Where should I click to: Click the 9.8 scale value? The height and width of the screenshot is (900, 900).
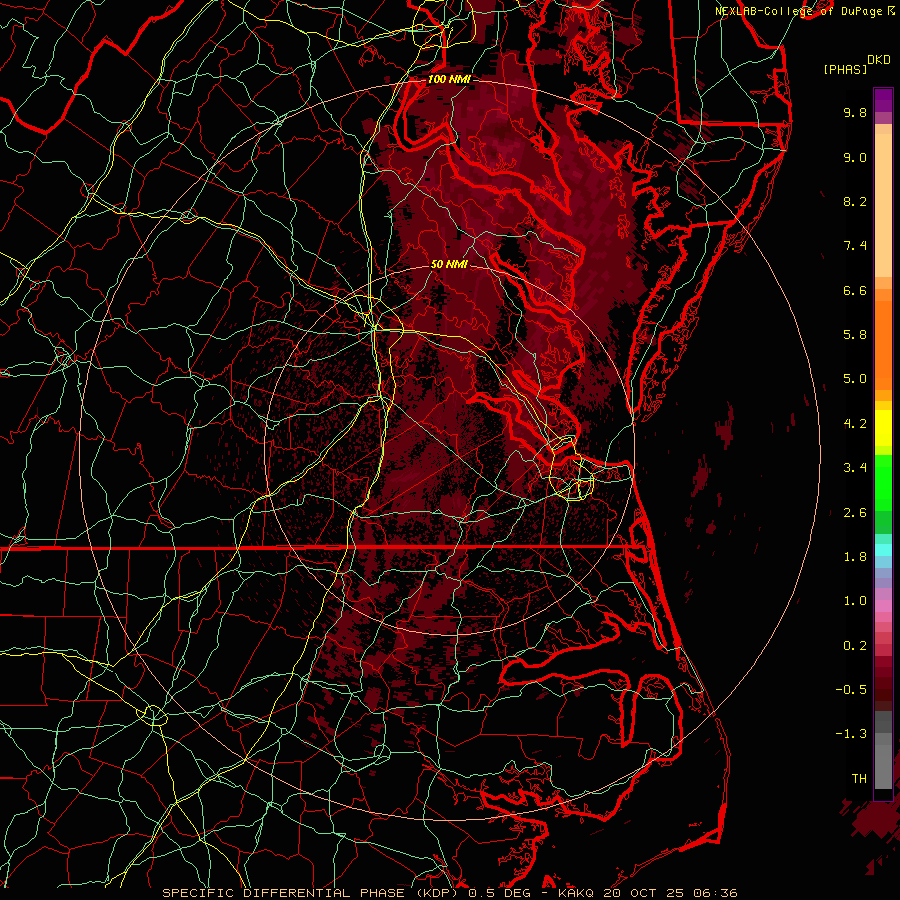coord(855,112)
